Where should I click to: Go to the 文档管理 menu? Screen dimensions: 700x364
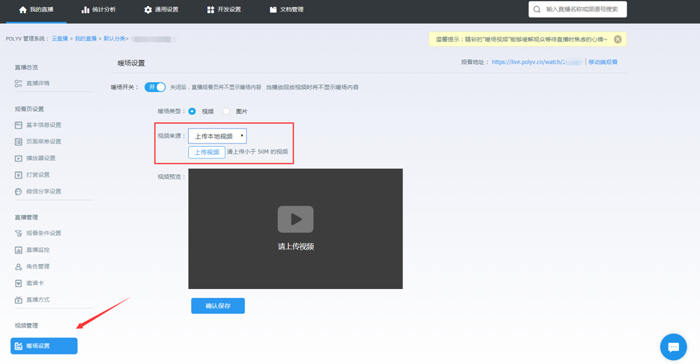pyautogui.click(x=287, y=9)
